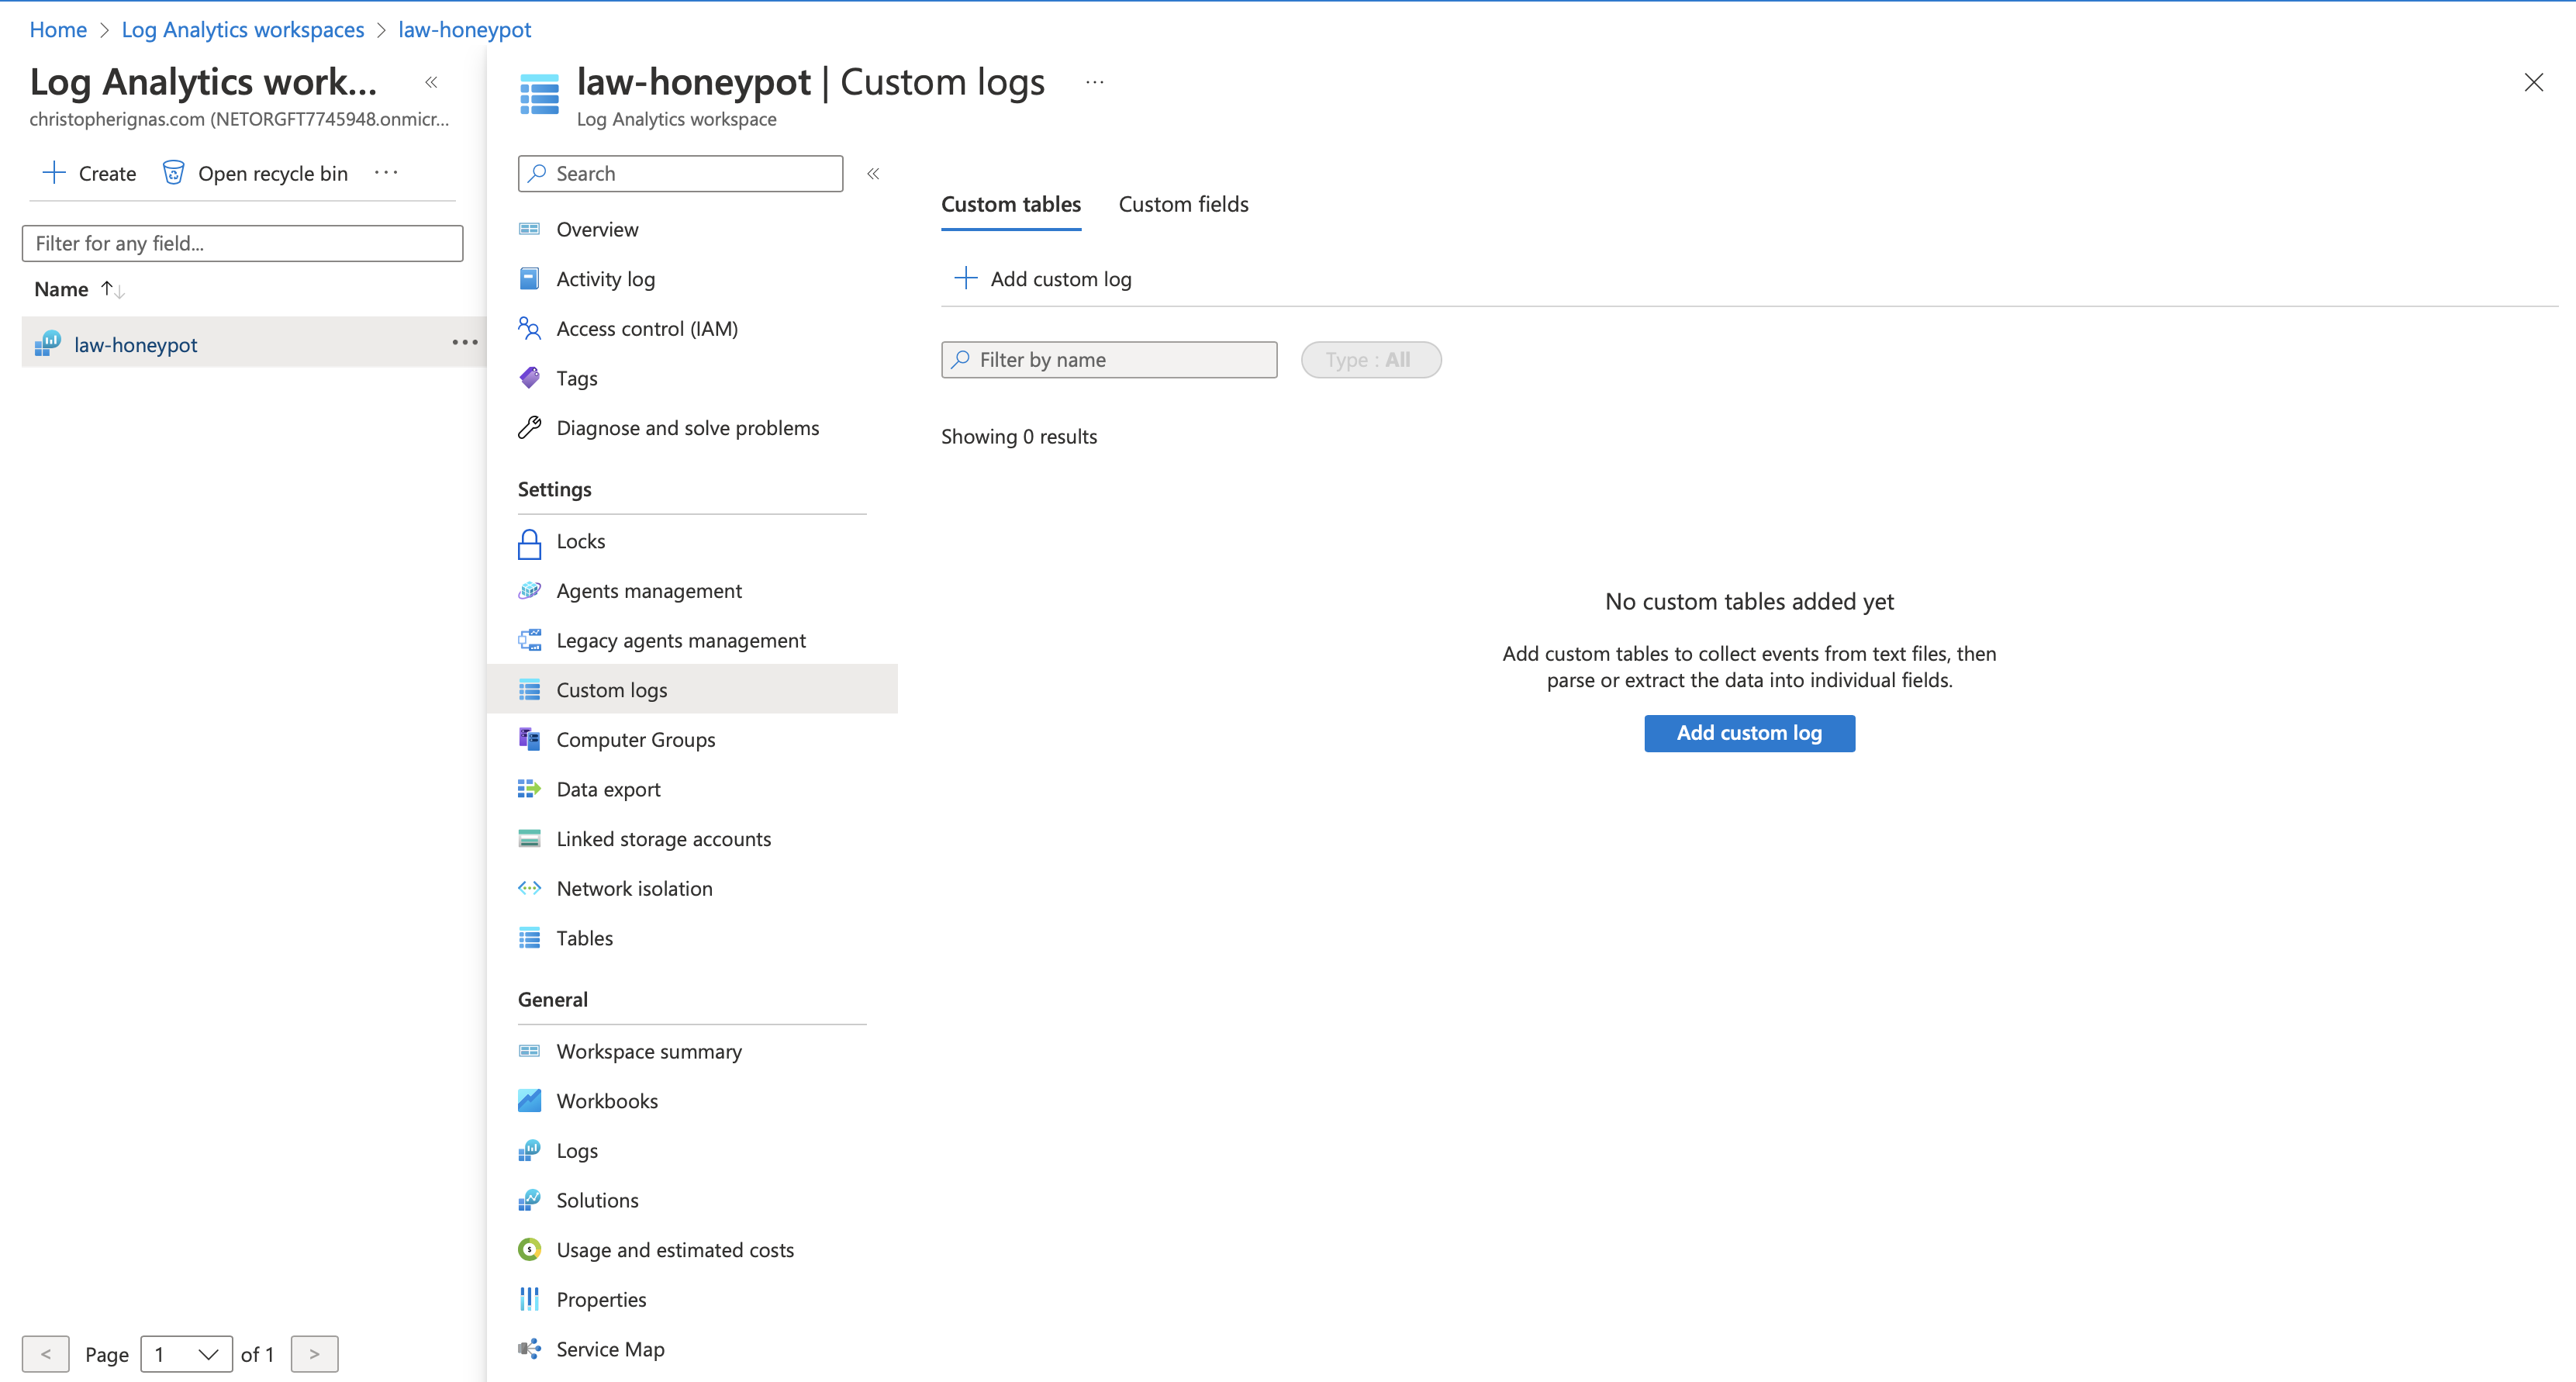Click the Service Map icon
The height and width of the screenshot is (1382, 2576).
tap(529, 1349)
